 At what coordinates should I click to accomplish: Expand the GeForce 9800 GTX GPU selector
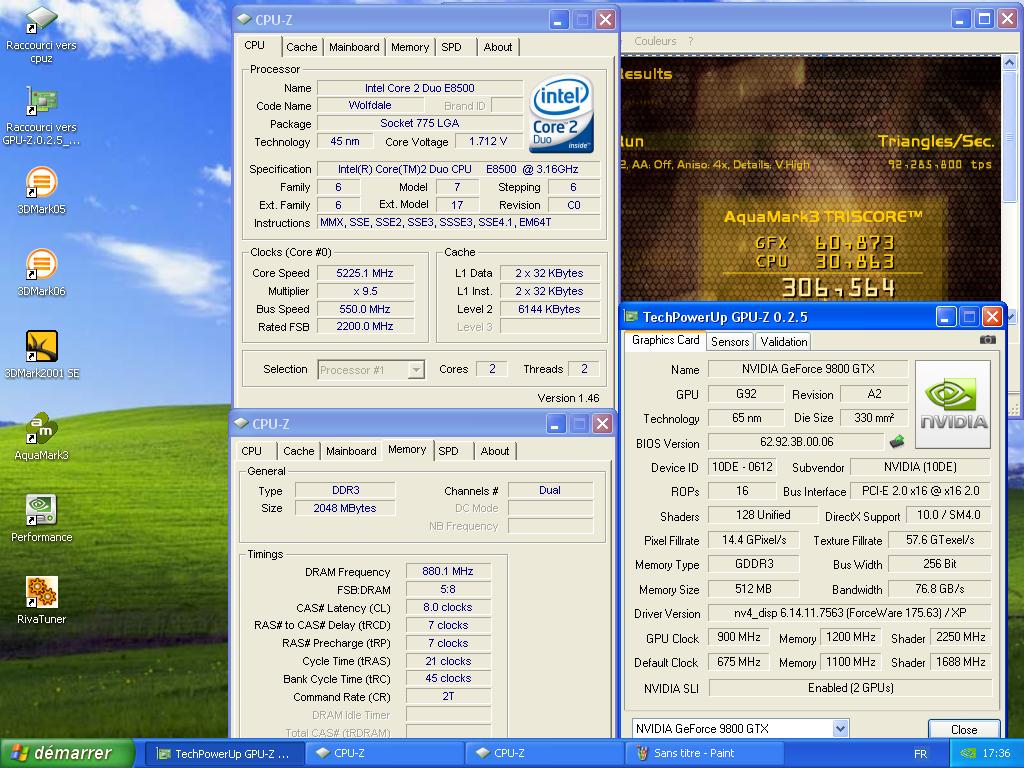tap(840, 728)
